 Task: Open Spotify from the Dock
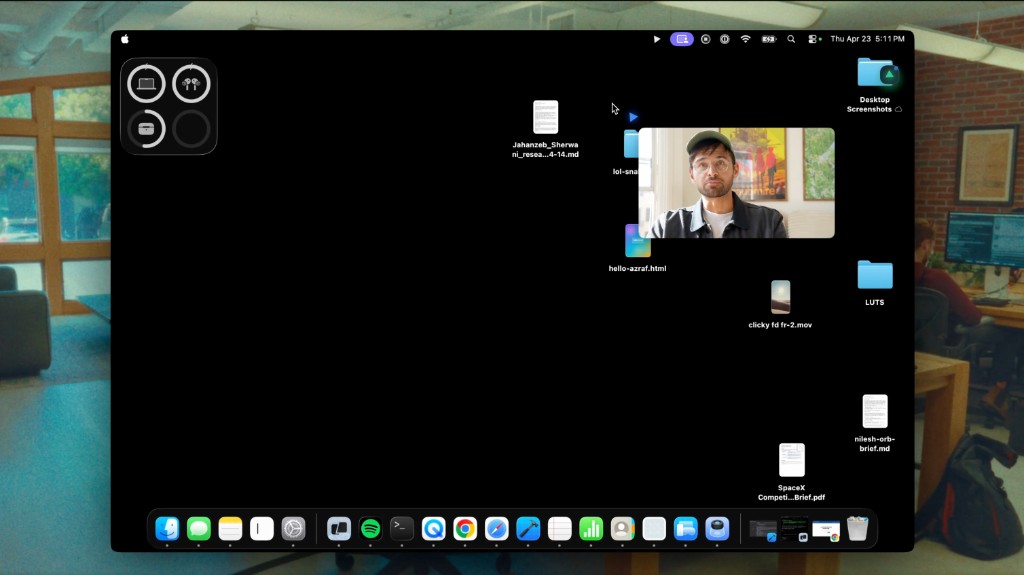(370, 529)
